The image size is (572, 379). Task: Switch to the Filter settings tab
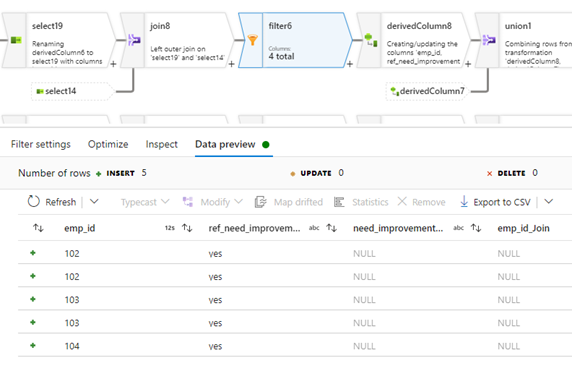point(41,144)
